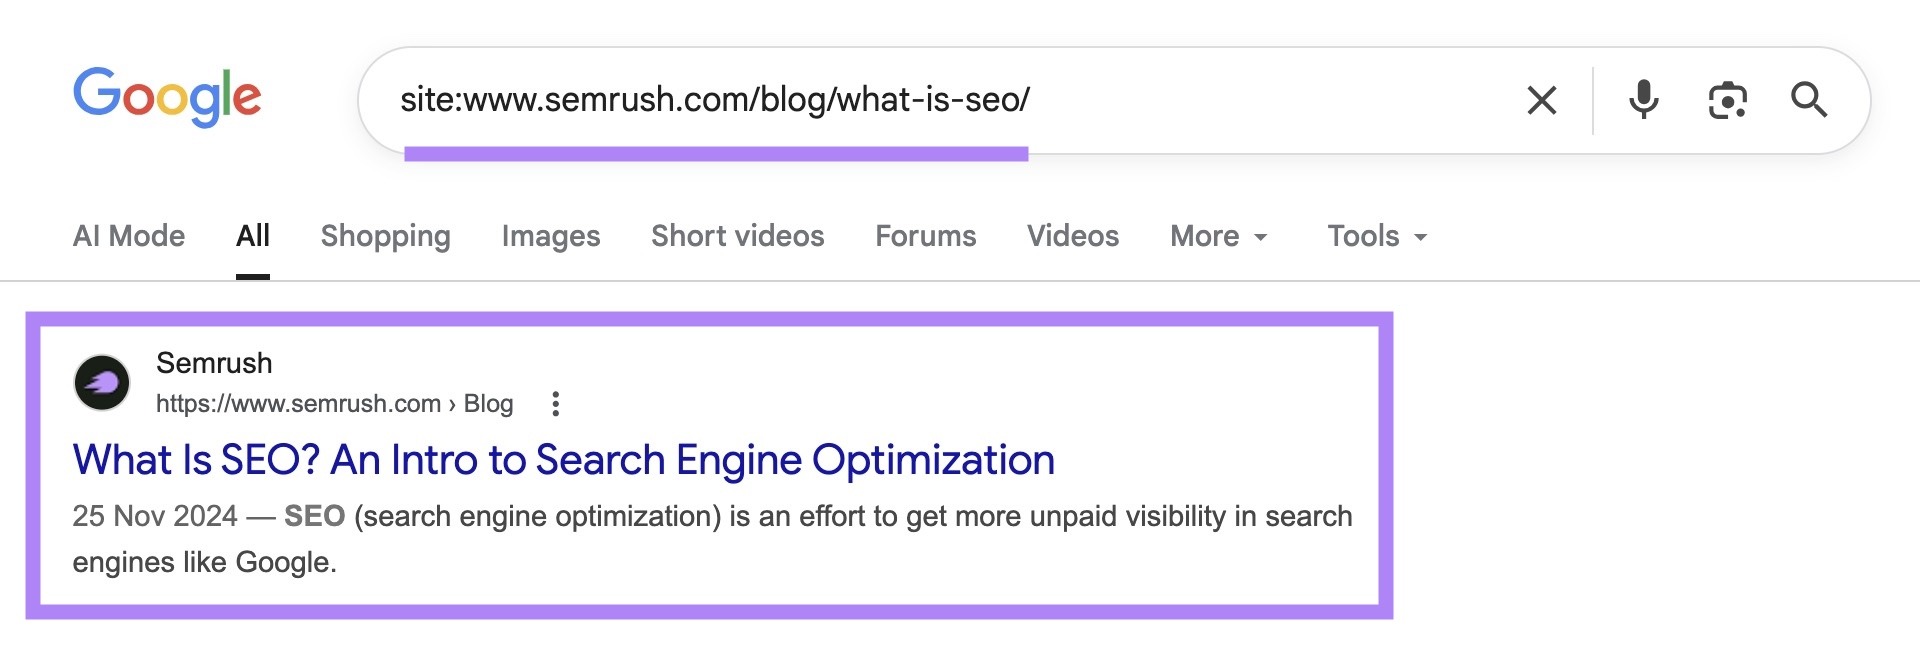This screenshot has height=646, width=1920.
Task: Expand the Blog breadcrumb in the result URL
Action: pyautogui.click(x=487, y=403)
